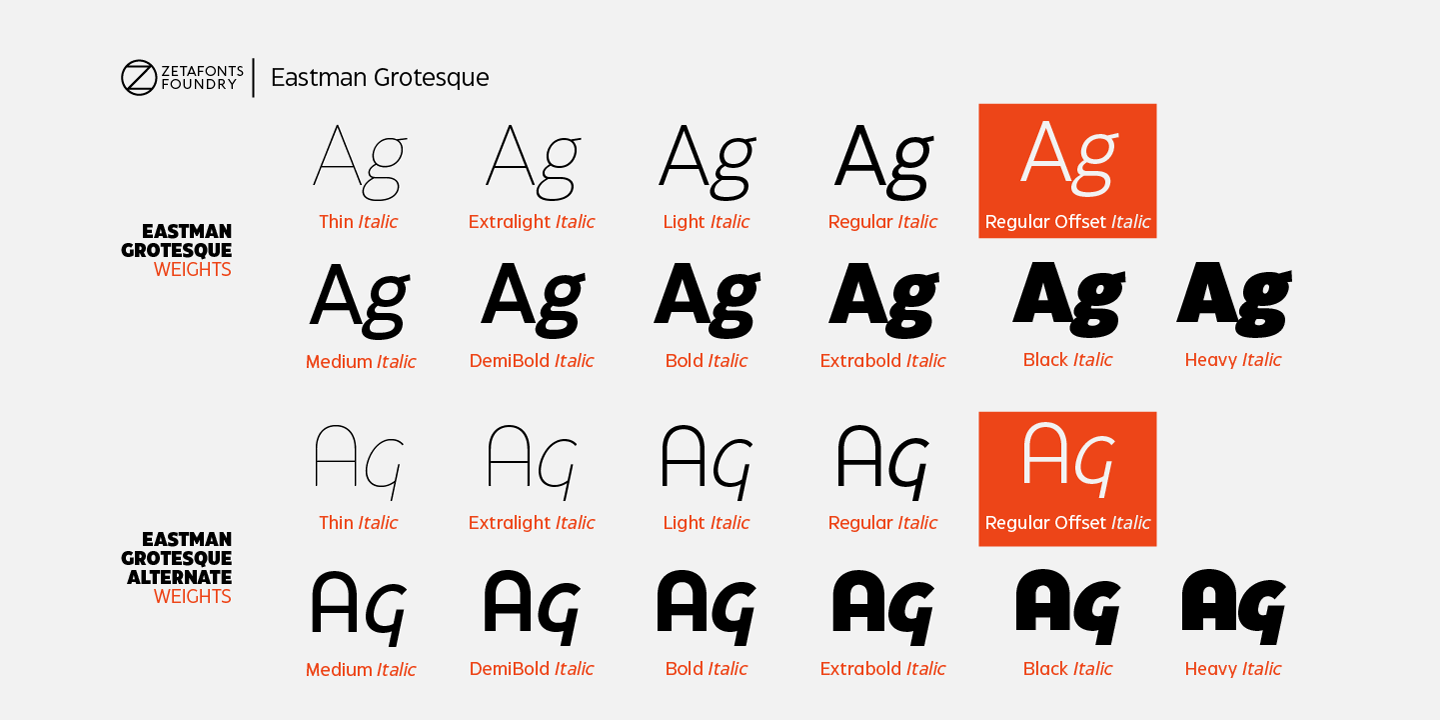Enable the Medium Italic variant

pyautogui.click(x=362, y=361)
